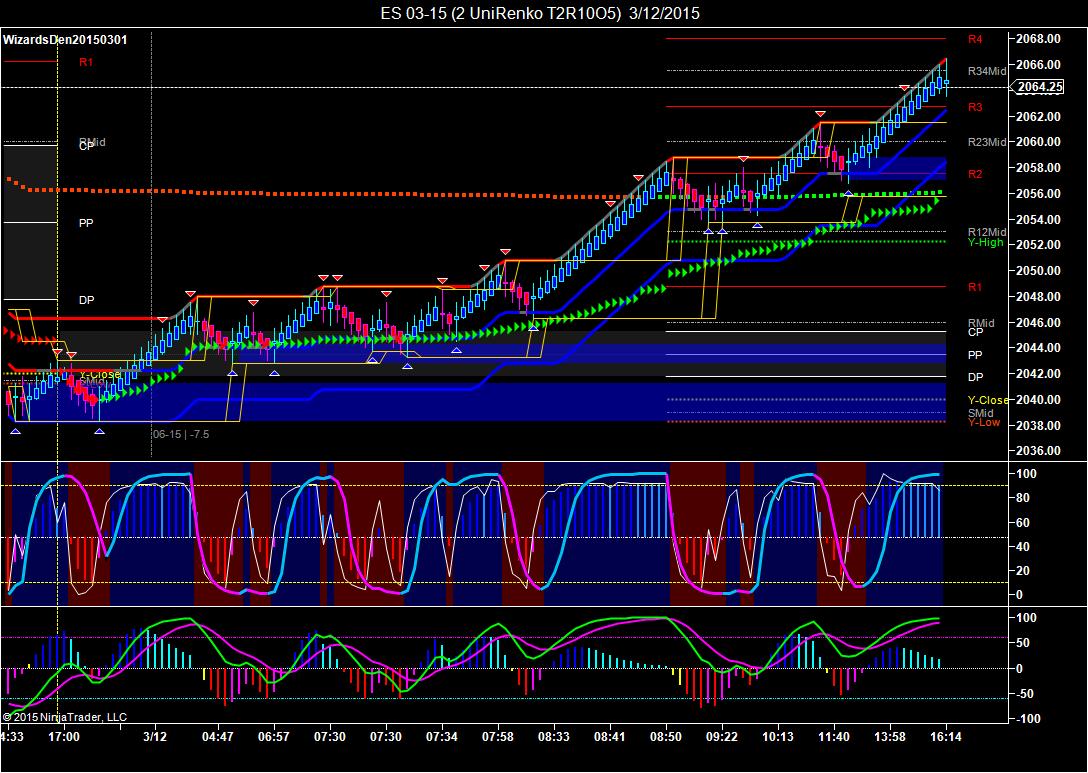Select the 17:00 time axis label
The height and width of the screenshot is (773, 1088).
click(64, 737)
